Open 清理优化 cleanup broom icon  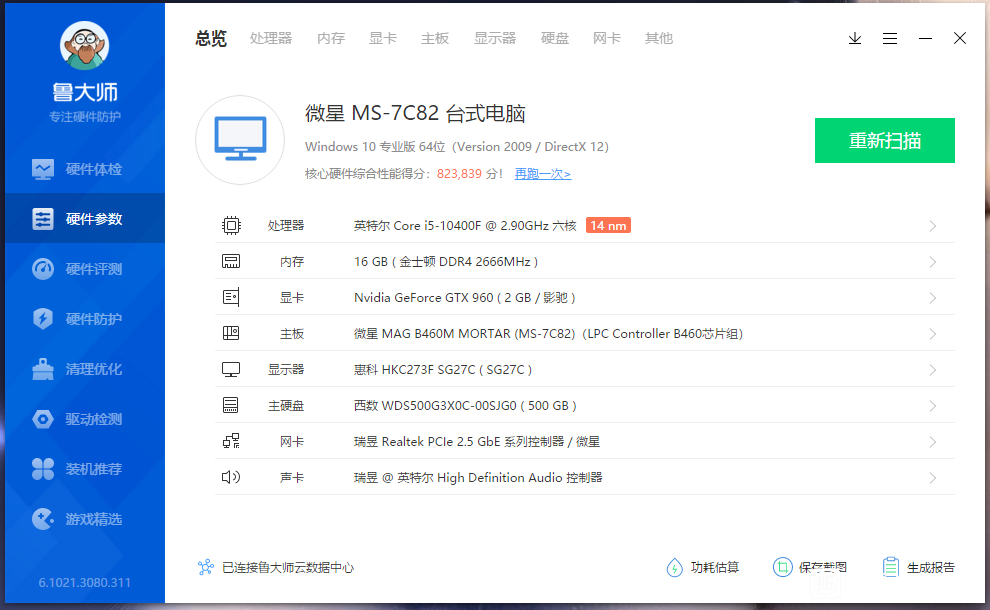(43, 369)
